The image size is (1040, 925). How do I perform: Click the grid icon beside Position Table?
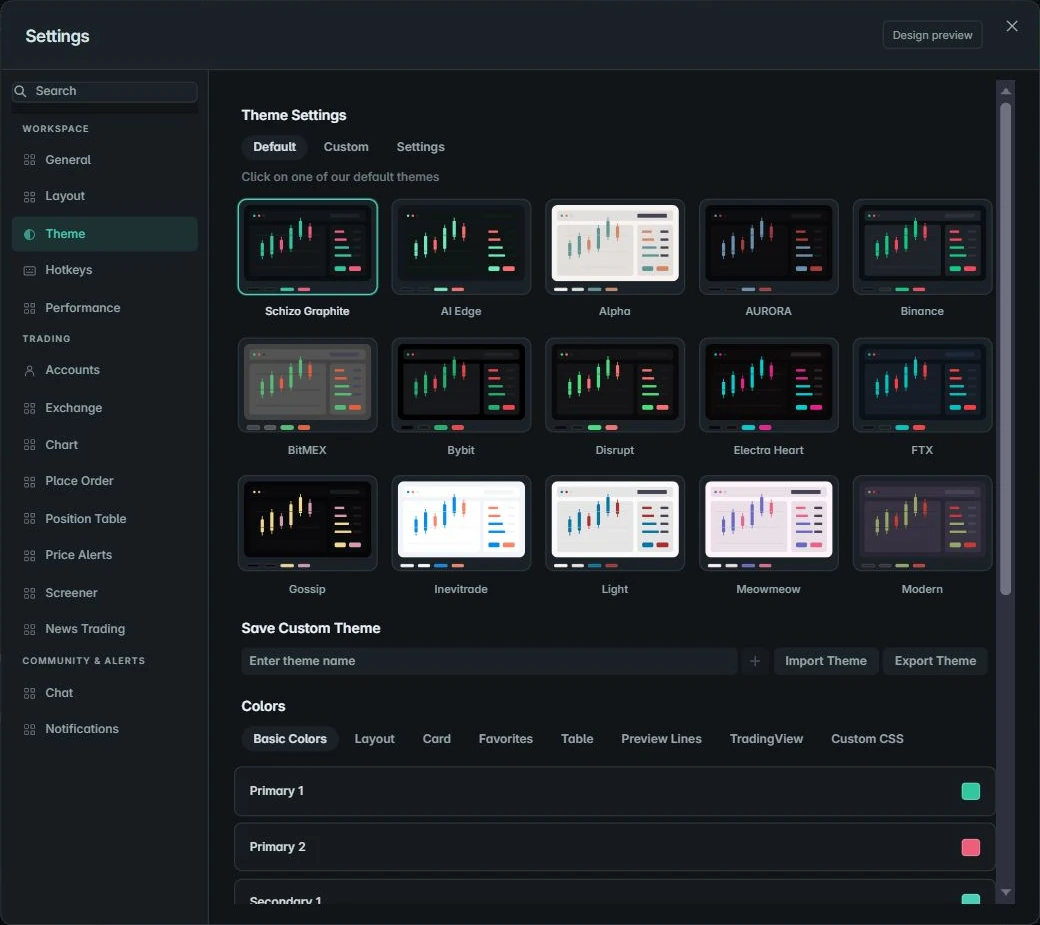pos(29,519)
